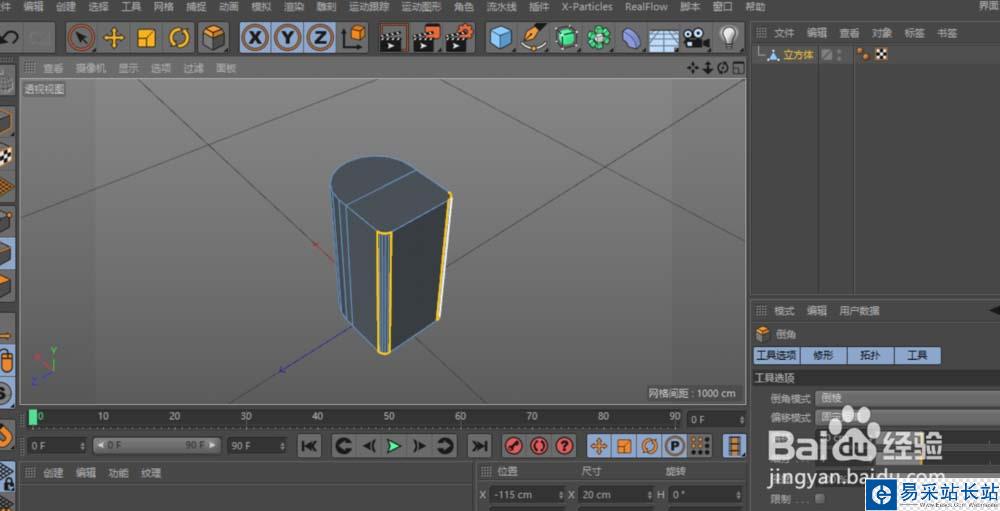Add a Camera object from the toolbar
The image size is (1000, 511).
coord(695,39)
